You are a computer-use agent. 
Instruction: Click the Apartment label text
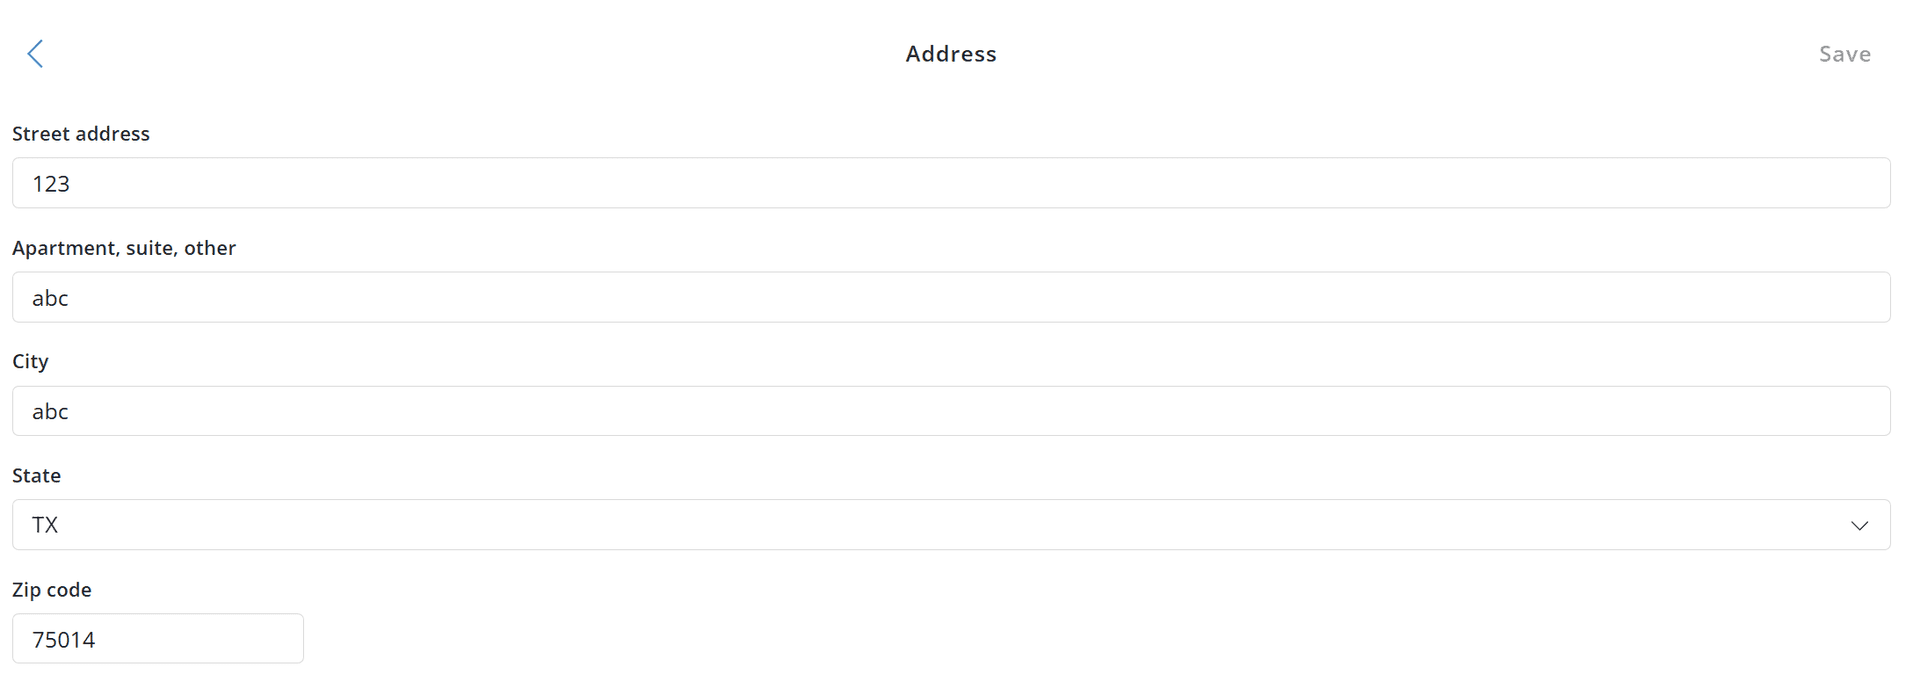click(x=124, y=248)
